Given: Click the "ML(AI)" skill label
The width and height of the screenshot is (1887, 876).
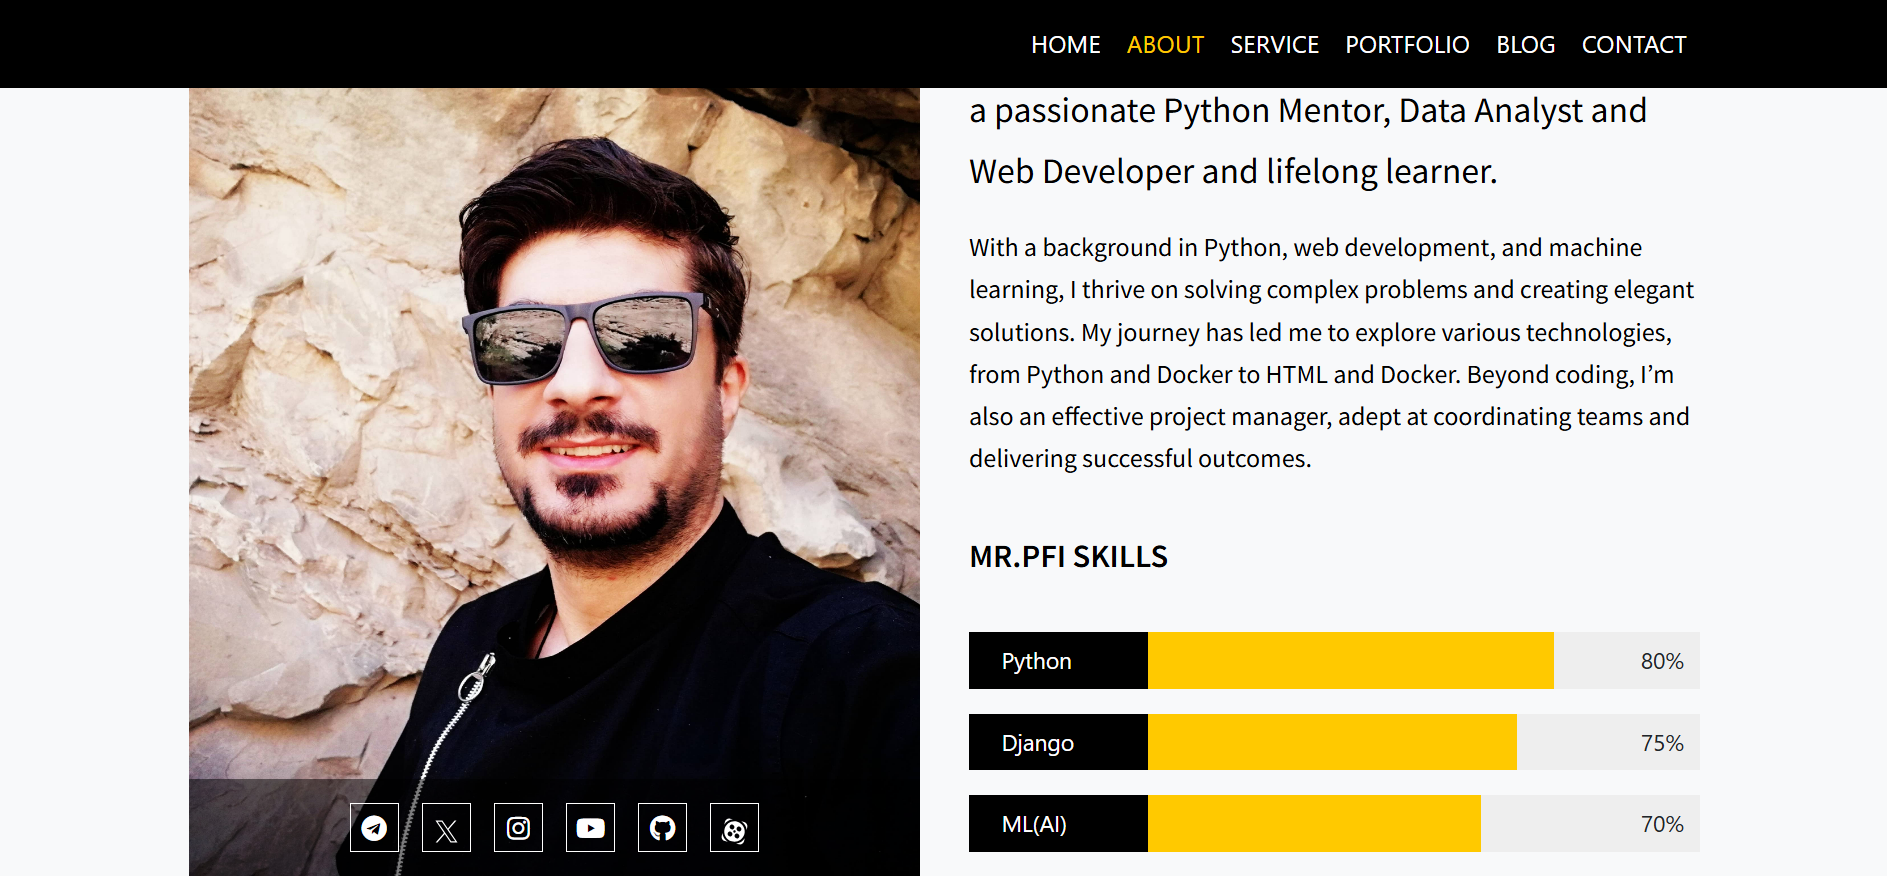Looking at the screenshot, I should pos(1034,824).
